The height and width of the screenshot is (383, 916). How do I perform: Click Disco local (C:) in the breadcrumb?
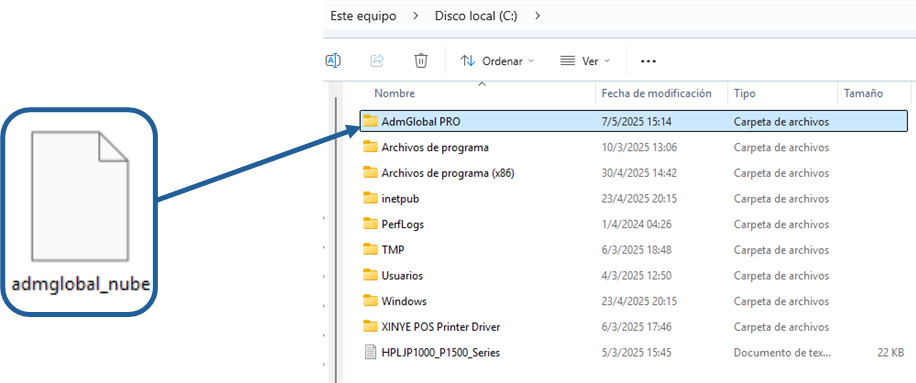(x=476, y=16)
